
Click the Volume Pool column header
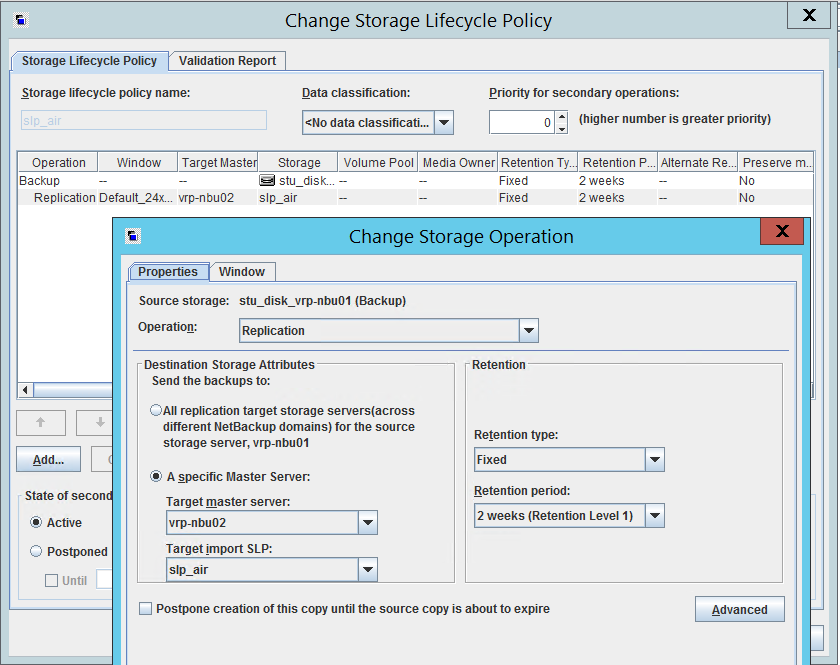pyautogui.click(x=378, y=162)
